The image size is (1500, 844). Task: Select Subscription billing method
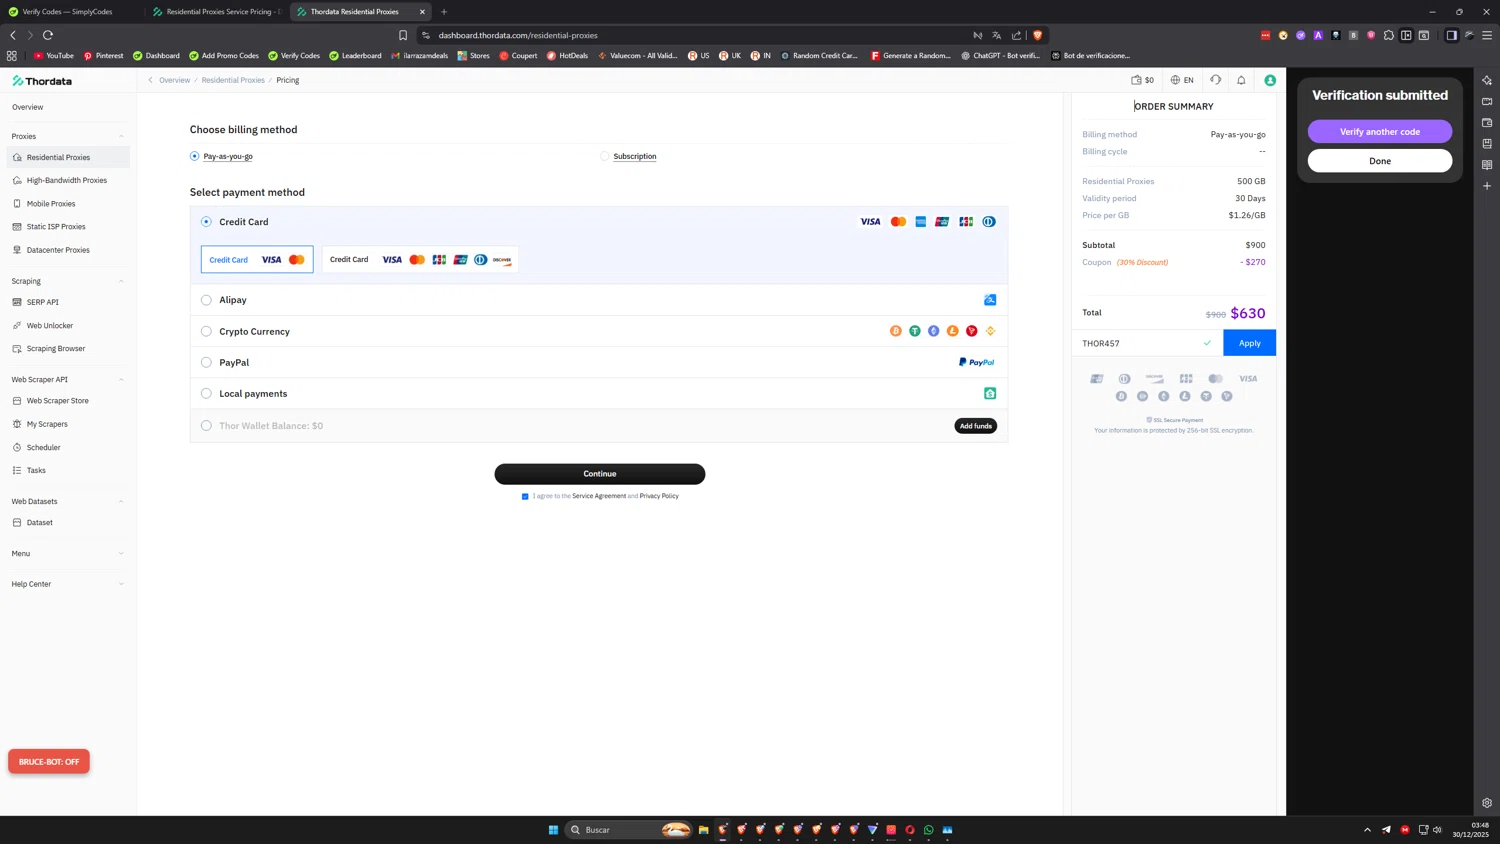[x=604, y=156]
